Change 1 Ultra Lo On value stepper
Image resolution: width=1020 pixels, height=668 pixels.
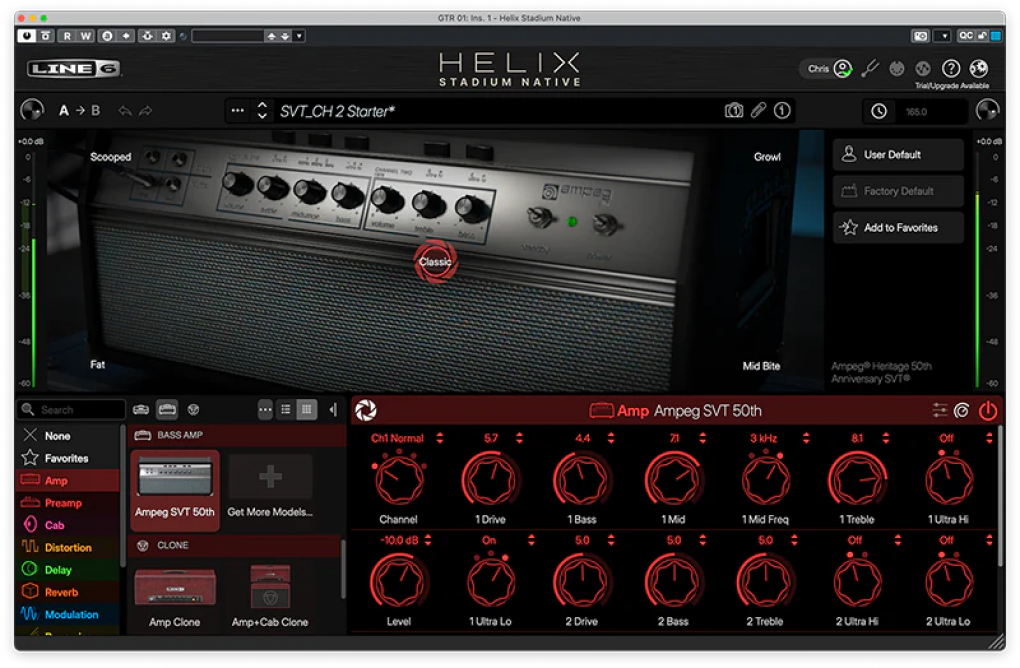[x=531, y=541]
